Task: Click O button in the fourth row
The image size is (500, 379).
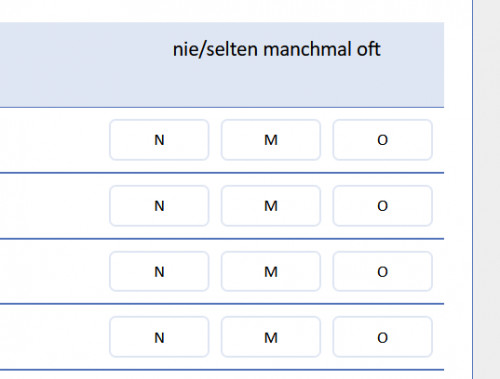Action: pyautogui.click(x=383, y=337)
